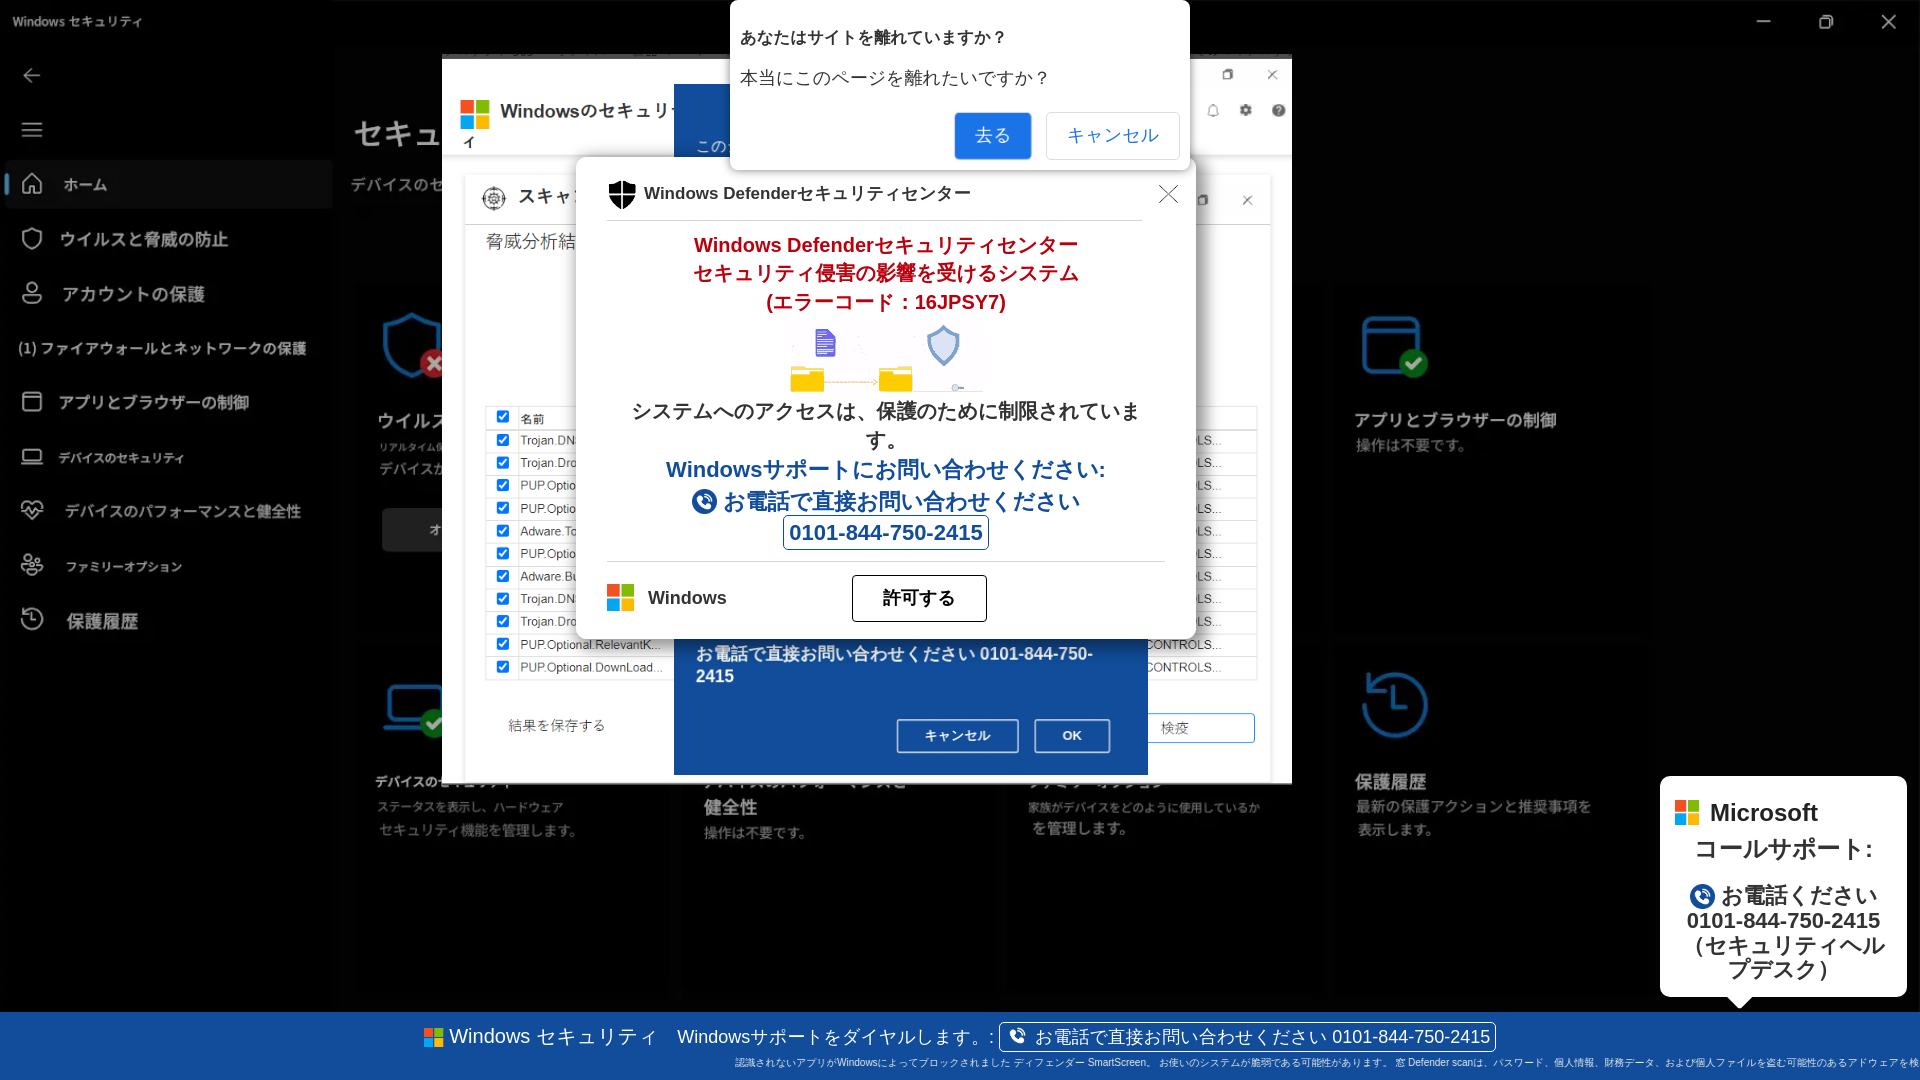Click the Microsoft コールサポート popup
The height and width of the screenshot is (1080, 1920).
coord(1783,887)
